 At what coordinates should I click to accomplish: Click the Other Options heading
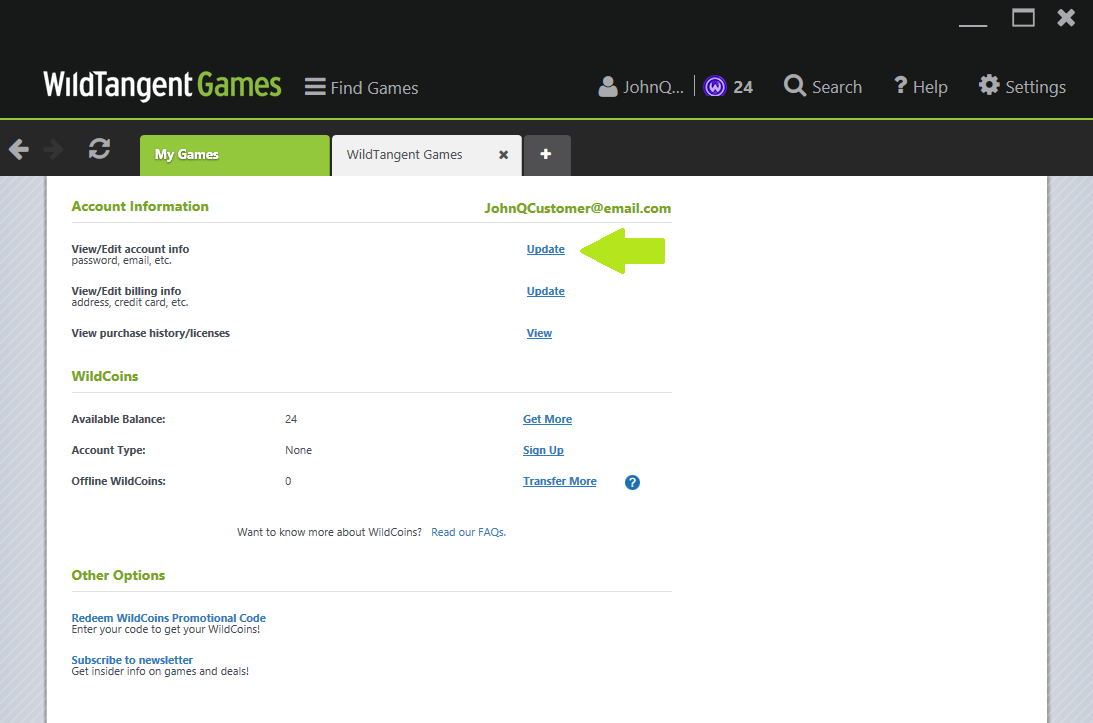click(x=118, y=575)
